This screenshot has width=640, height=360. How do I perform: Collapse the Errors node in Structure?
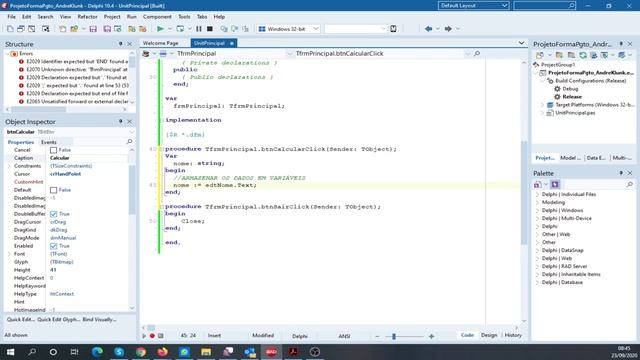coord(7,53)
